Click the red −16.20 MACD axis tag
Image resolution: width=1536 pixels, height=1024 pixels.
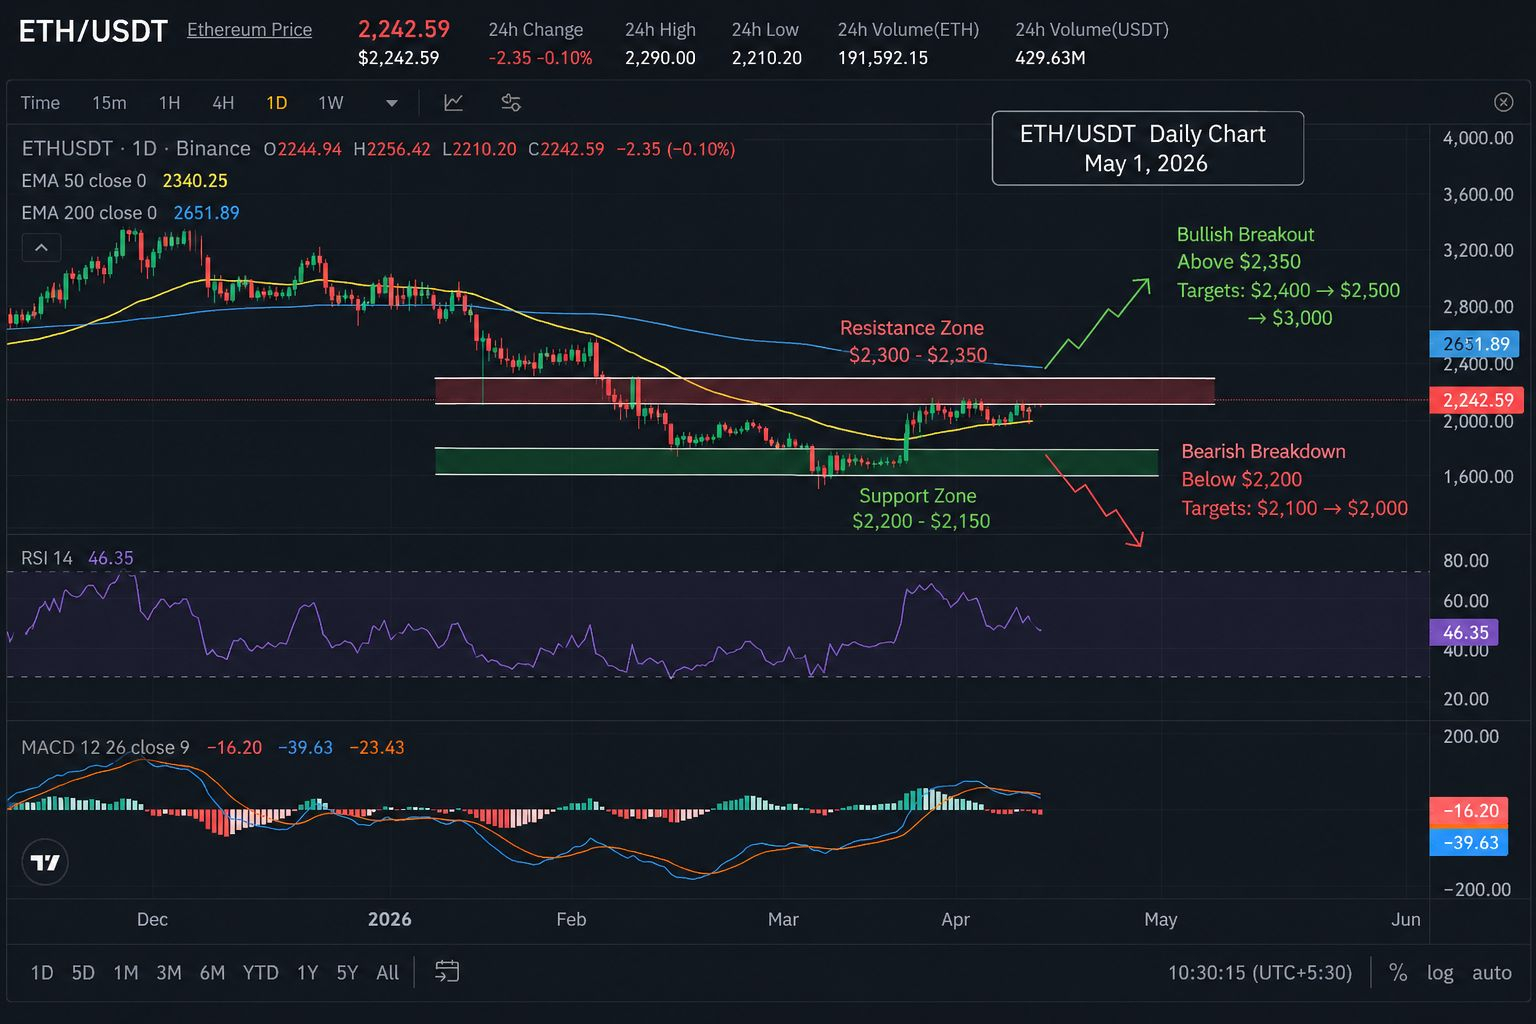click(x=1469, y=811)
